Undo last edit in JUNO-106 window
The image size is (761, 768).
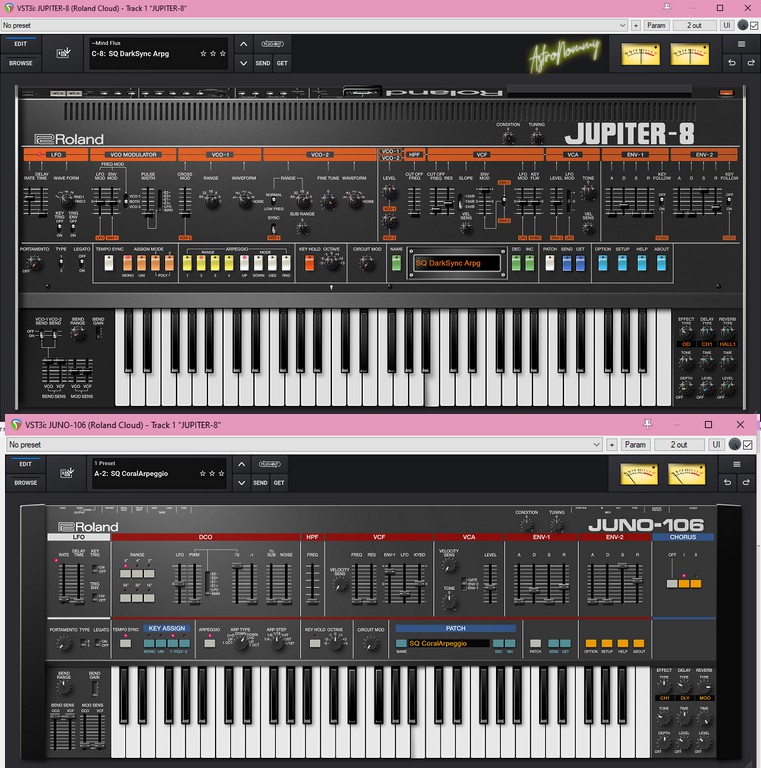pyautogui.click(x=728, y=482)
